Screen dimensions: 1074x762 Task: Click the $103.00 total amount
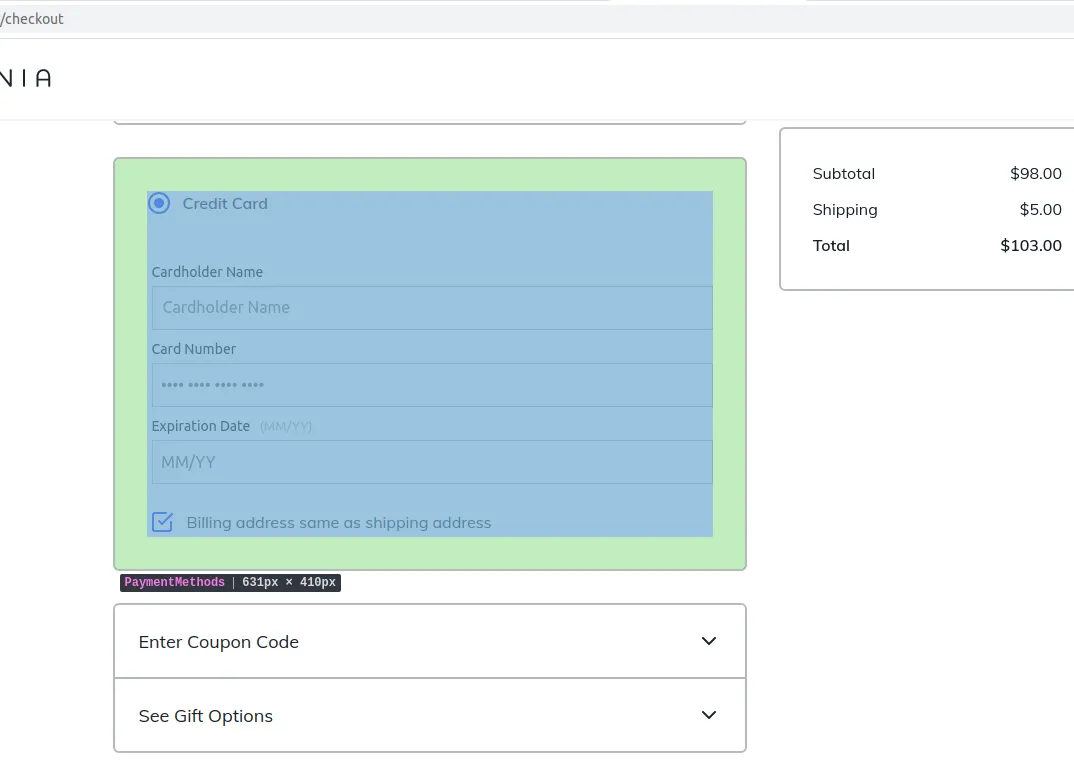[1030, 245]
